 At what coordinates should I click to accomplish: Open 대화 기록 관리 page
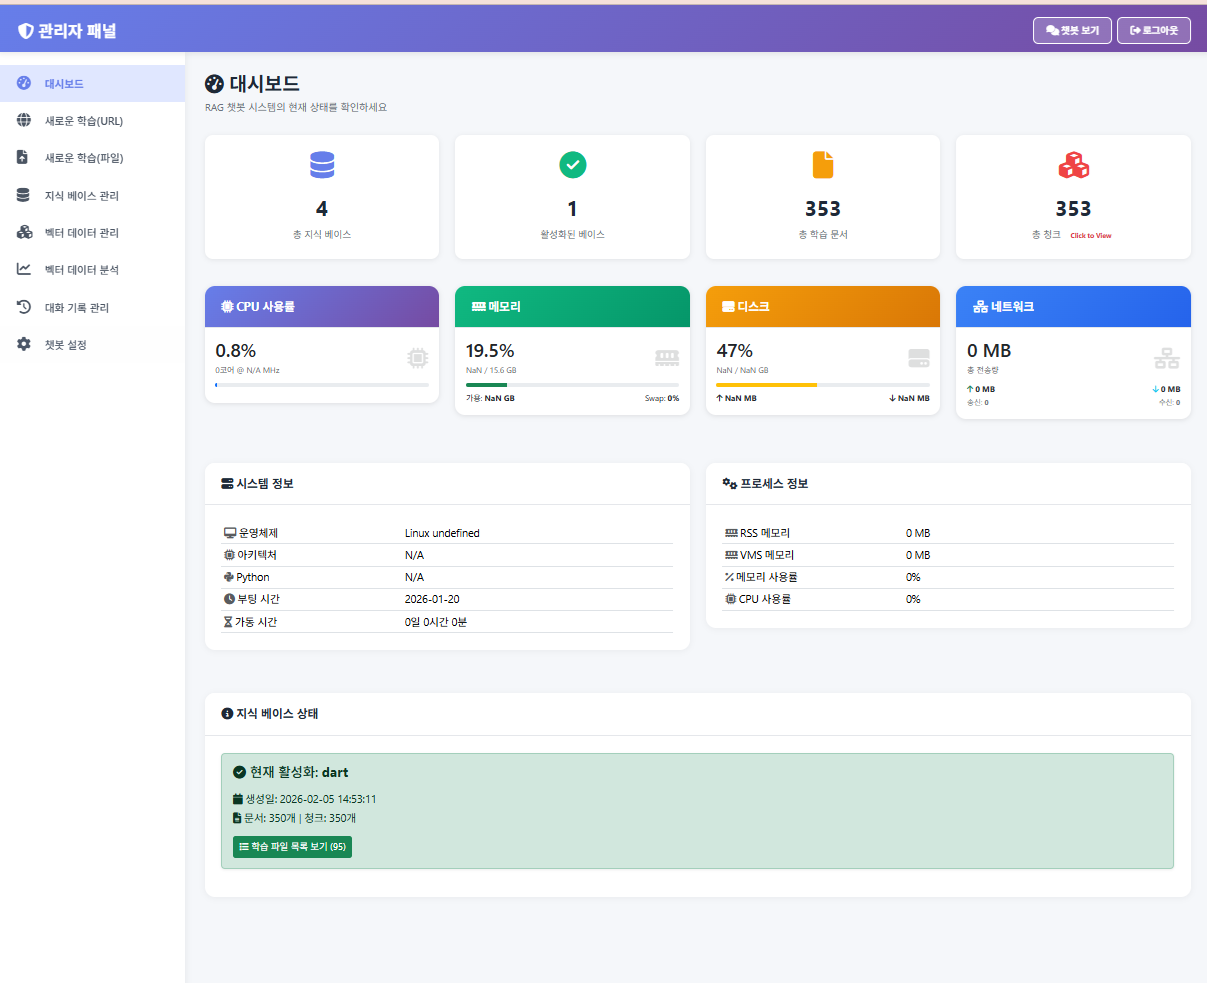coord(92,307)
